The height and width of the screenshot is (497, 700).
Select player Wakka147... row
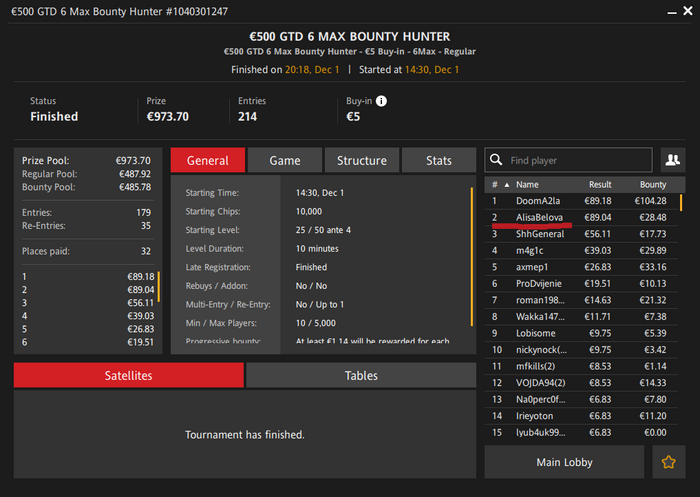coord(581,317)
